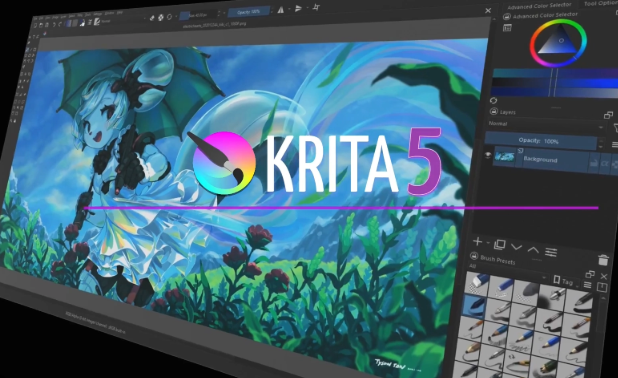The image size is (618, 378).
Task: Open the add-layer type dropdown arrow
Action: point(487,243)
